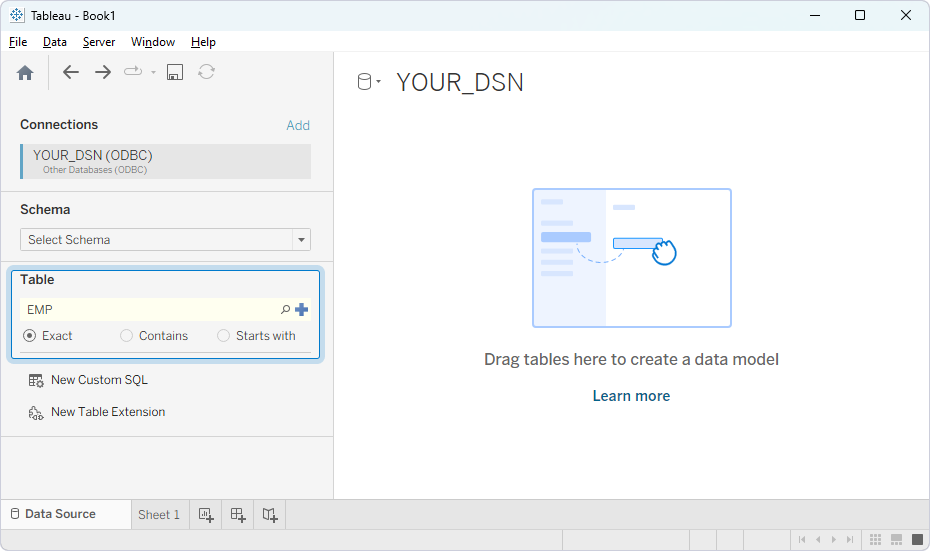930x551 pixels.
Task: Open the Help menu
Action: click(x=203, y=42)
